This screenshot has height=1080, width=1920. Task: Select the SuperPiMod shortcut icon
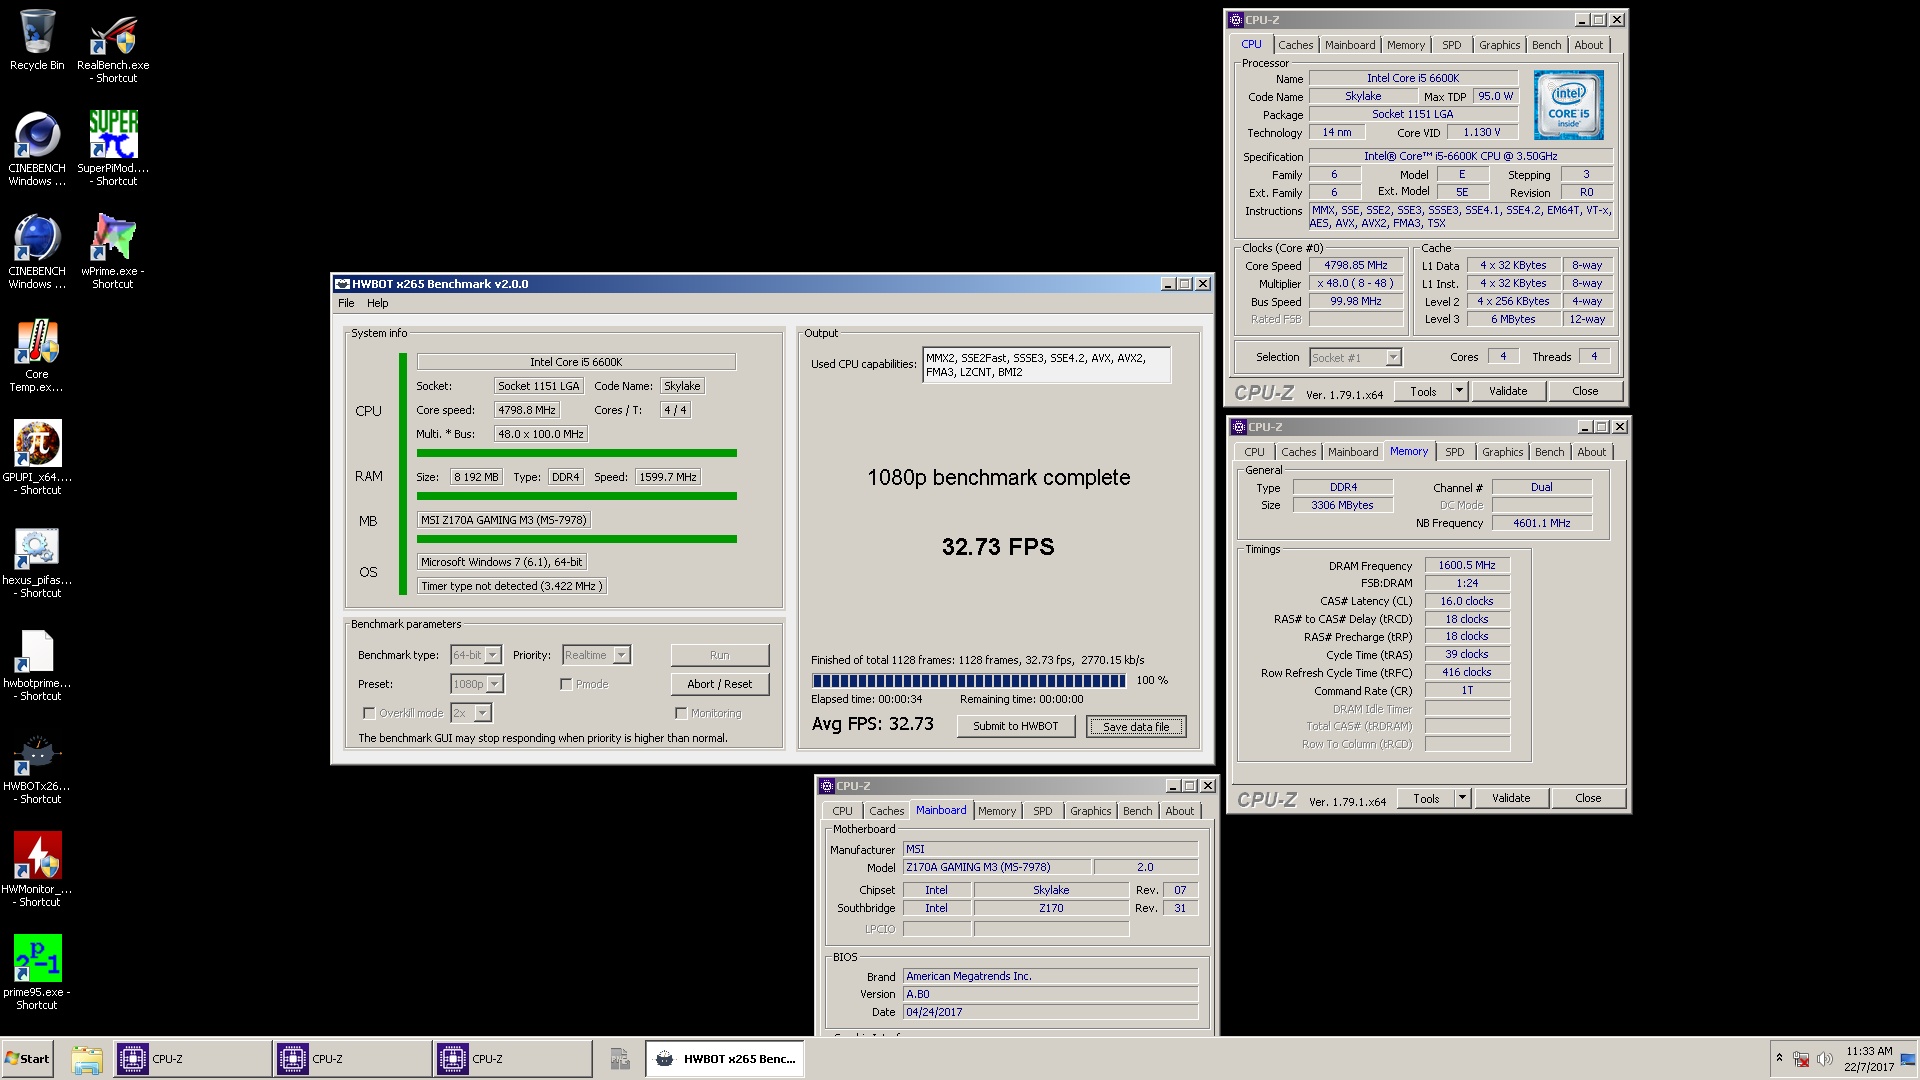113,149
